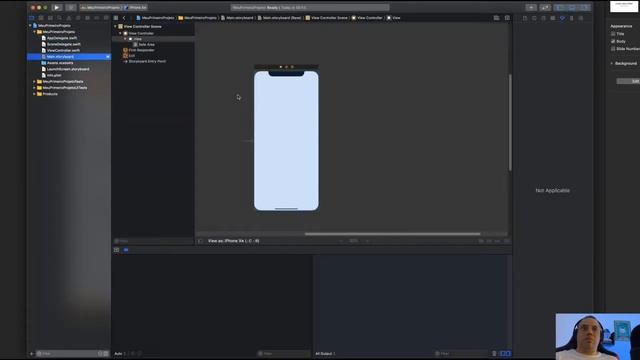Open the run destination device selector
The width and height of the screenshot is (640, 360).
click(x=136, y=7)
